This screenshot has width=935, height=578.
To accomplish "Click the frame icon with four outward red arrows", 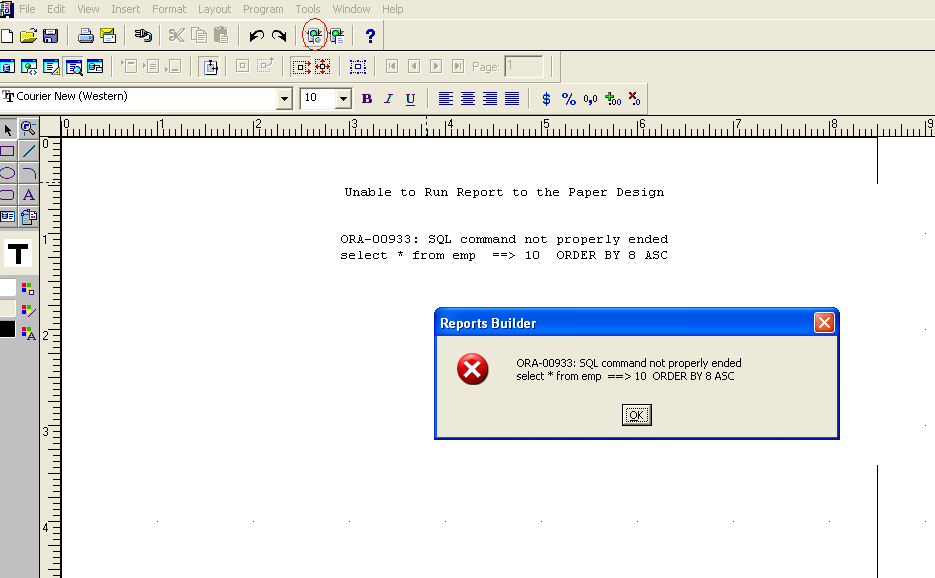I will click(323, 67).
